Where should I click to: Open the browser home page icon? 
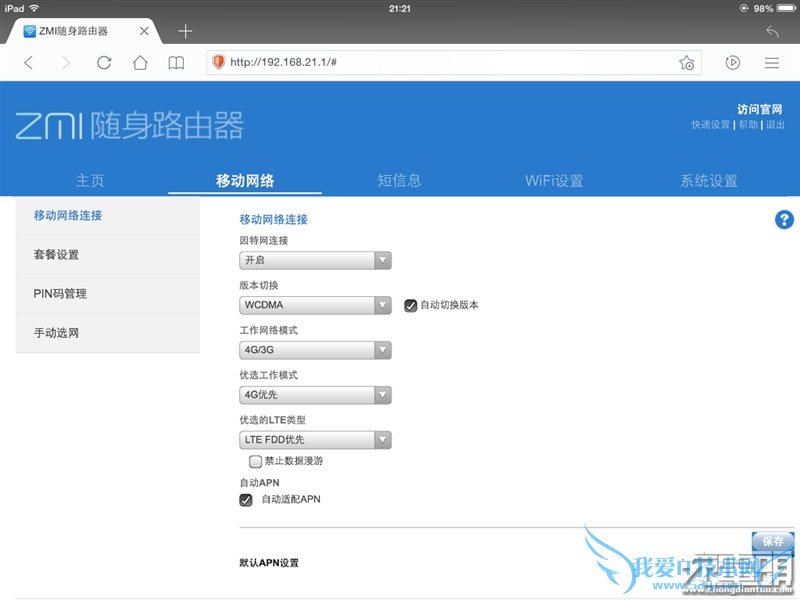[x=140, y=63]
